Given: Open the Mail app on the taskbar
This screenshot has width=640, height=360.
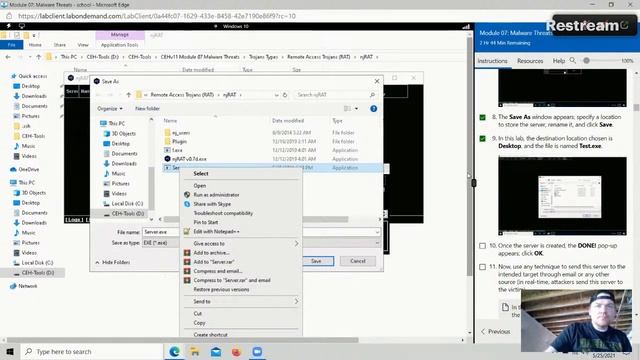Looking at the screenshot, I should [216, 351].
